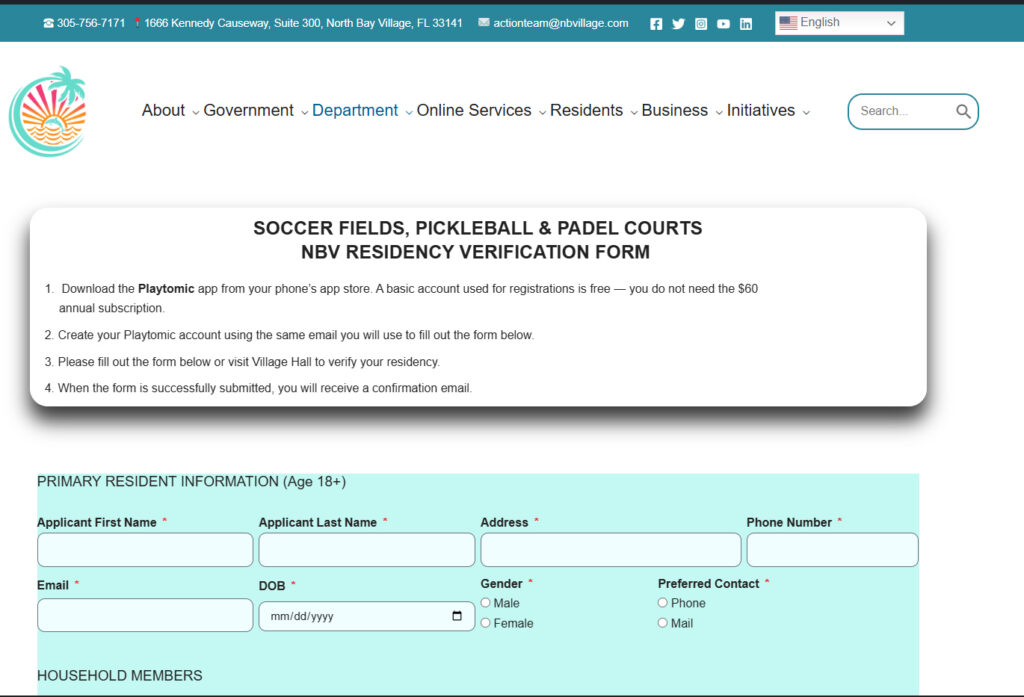The height and width of the screenshot is (697, 1024).
Task: Click the Applicant Last Name field
Action: pyautogui.click(x=366, y=549)
